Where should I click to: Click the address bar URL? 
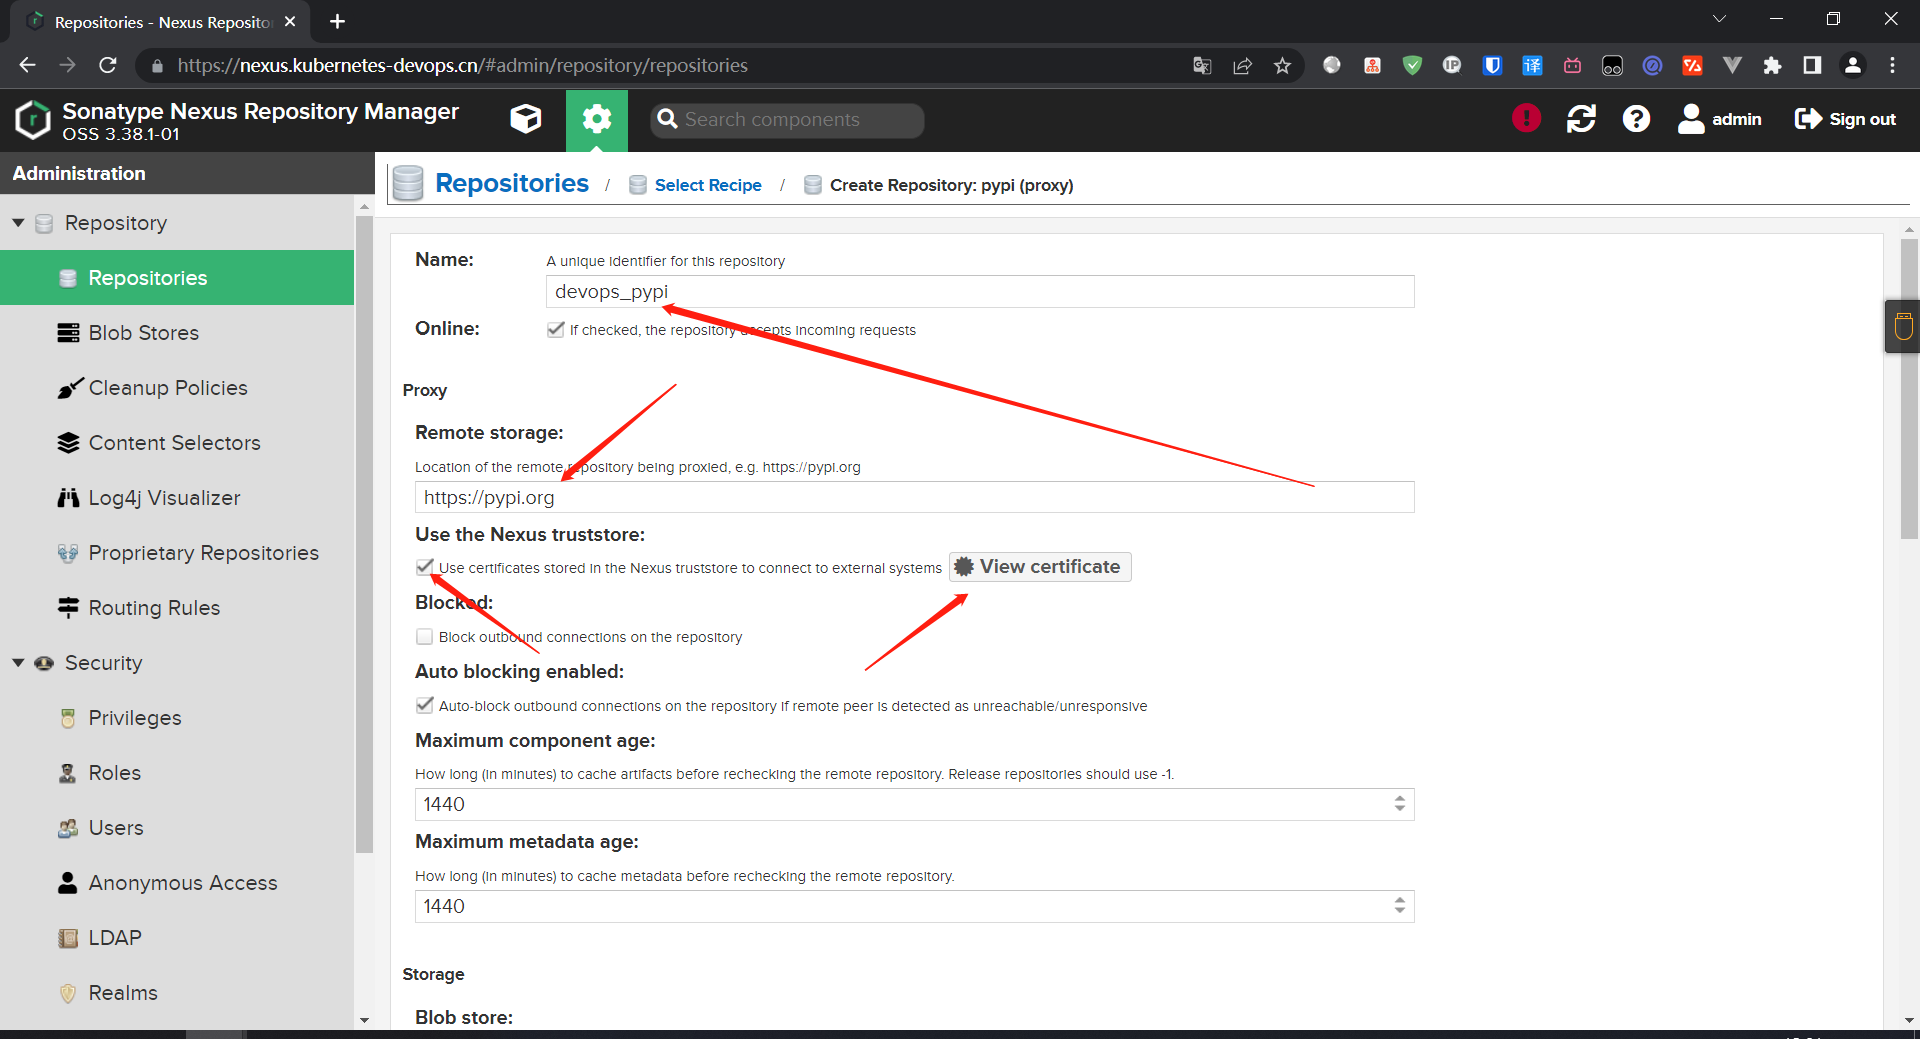(462, 65)
